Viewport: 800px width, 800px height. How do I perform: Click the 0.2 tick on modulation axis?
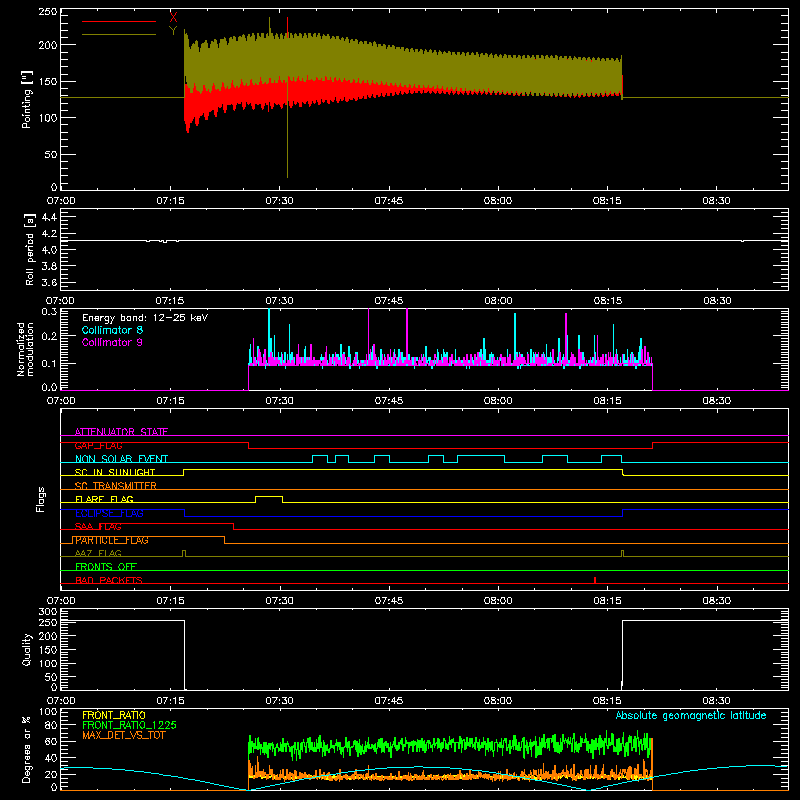tap(49, 336)
